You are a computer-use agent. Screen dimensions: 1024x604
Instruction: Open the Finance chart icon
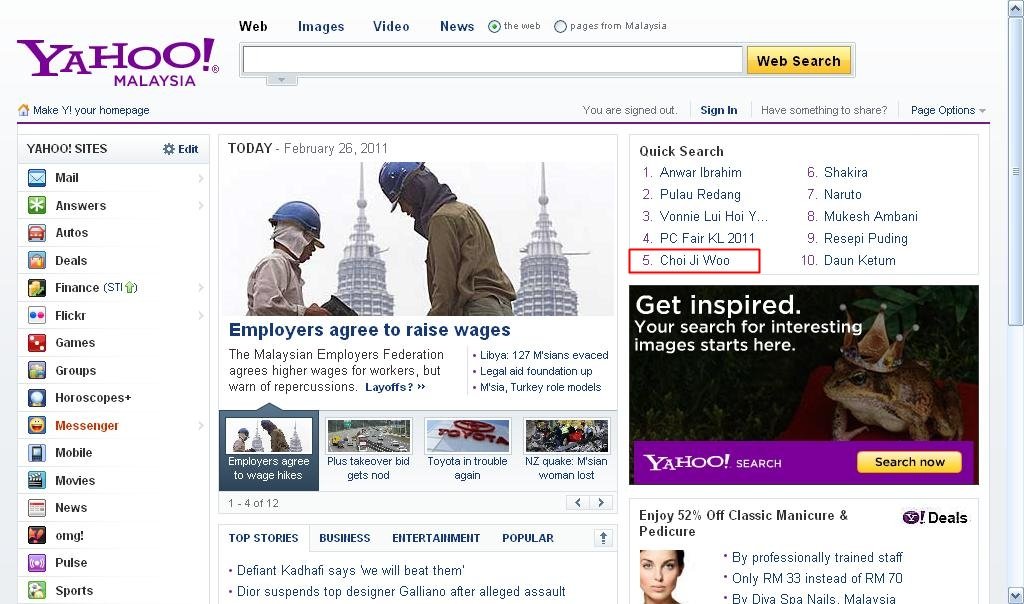[x=37, y=287]
